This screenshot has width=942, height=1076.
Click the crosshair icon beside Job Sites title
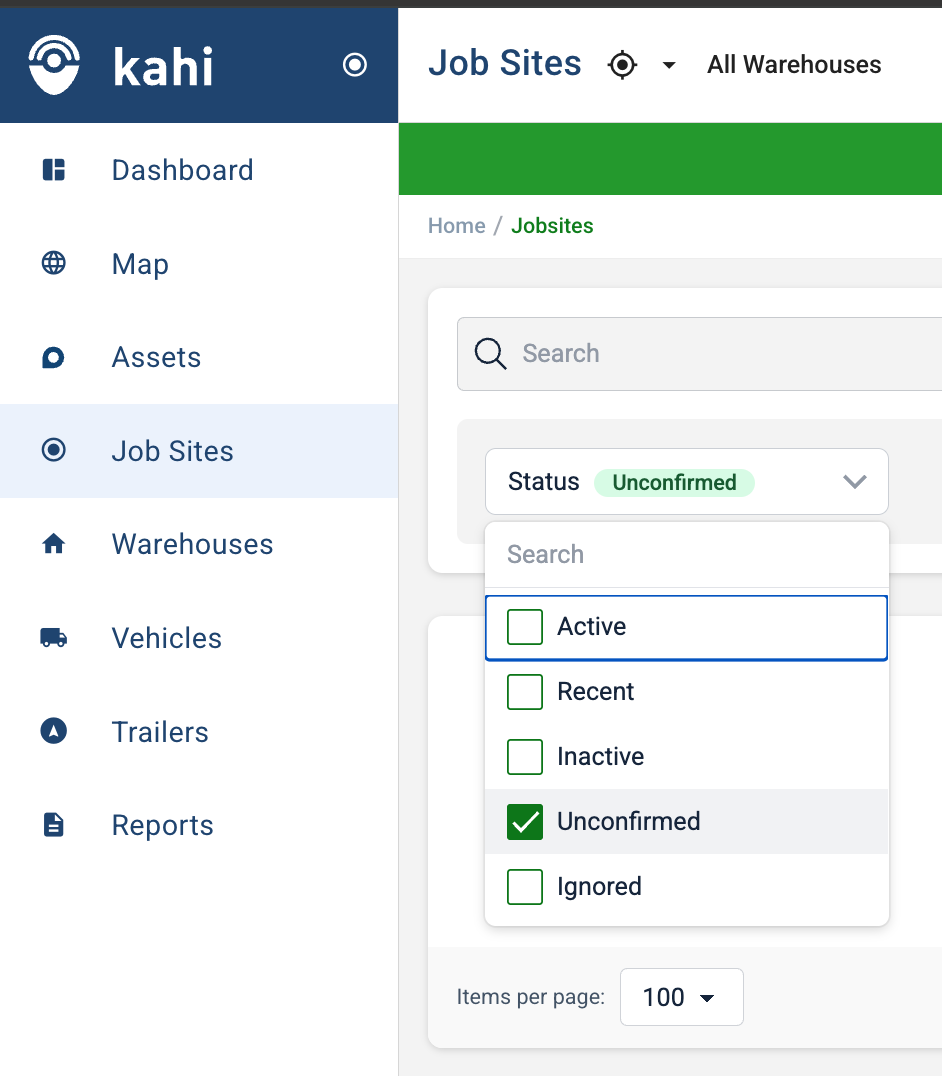[622, 65]
